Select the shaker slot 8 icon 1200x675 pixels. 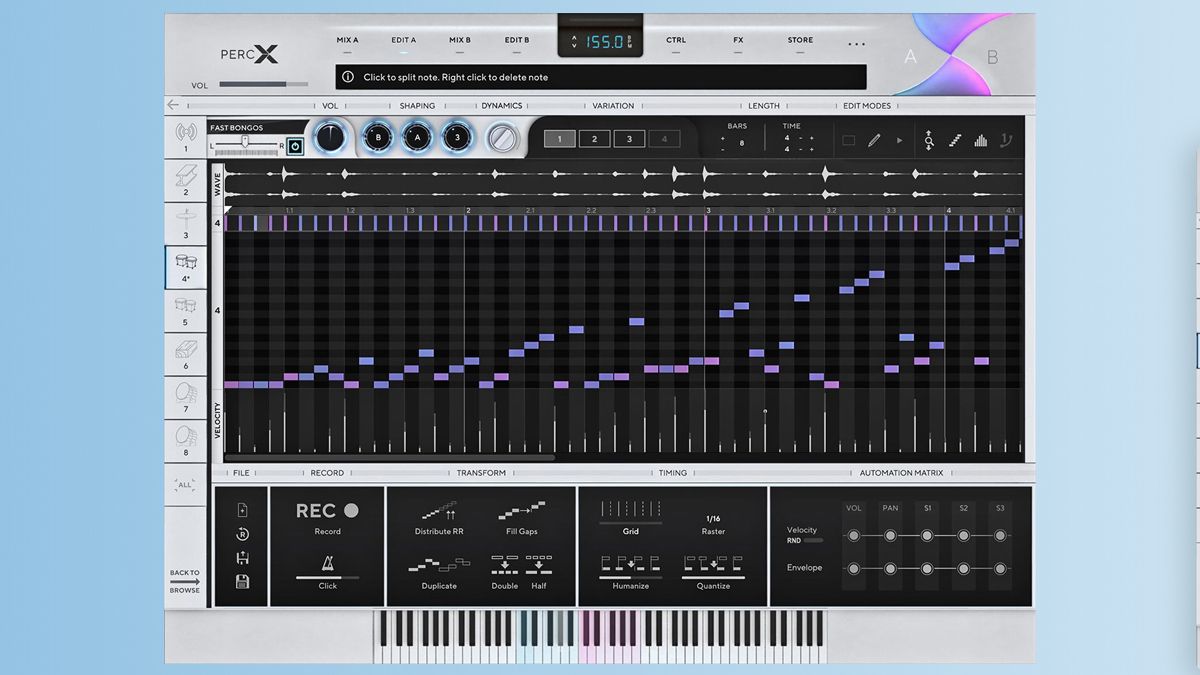point(185,436)
